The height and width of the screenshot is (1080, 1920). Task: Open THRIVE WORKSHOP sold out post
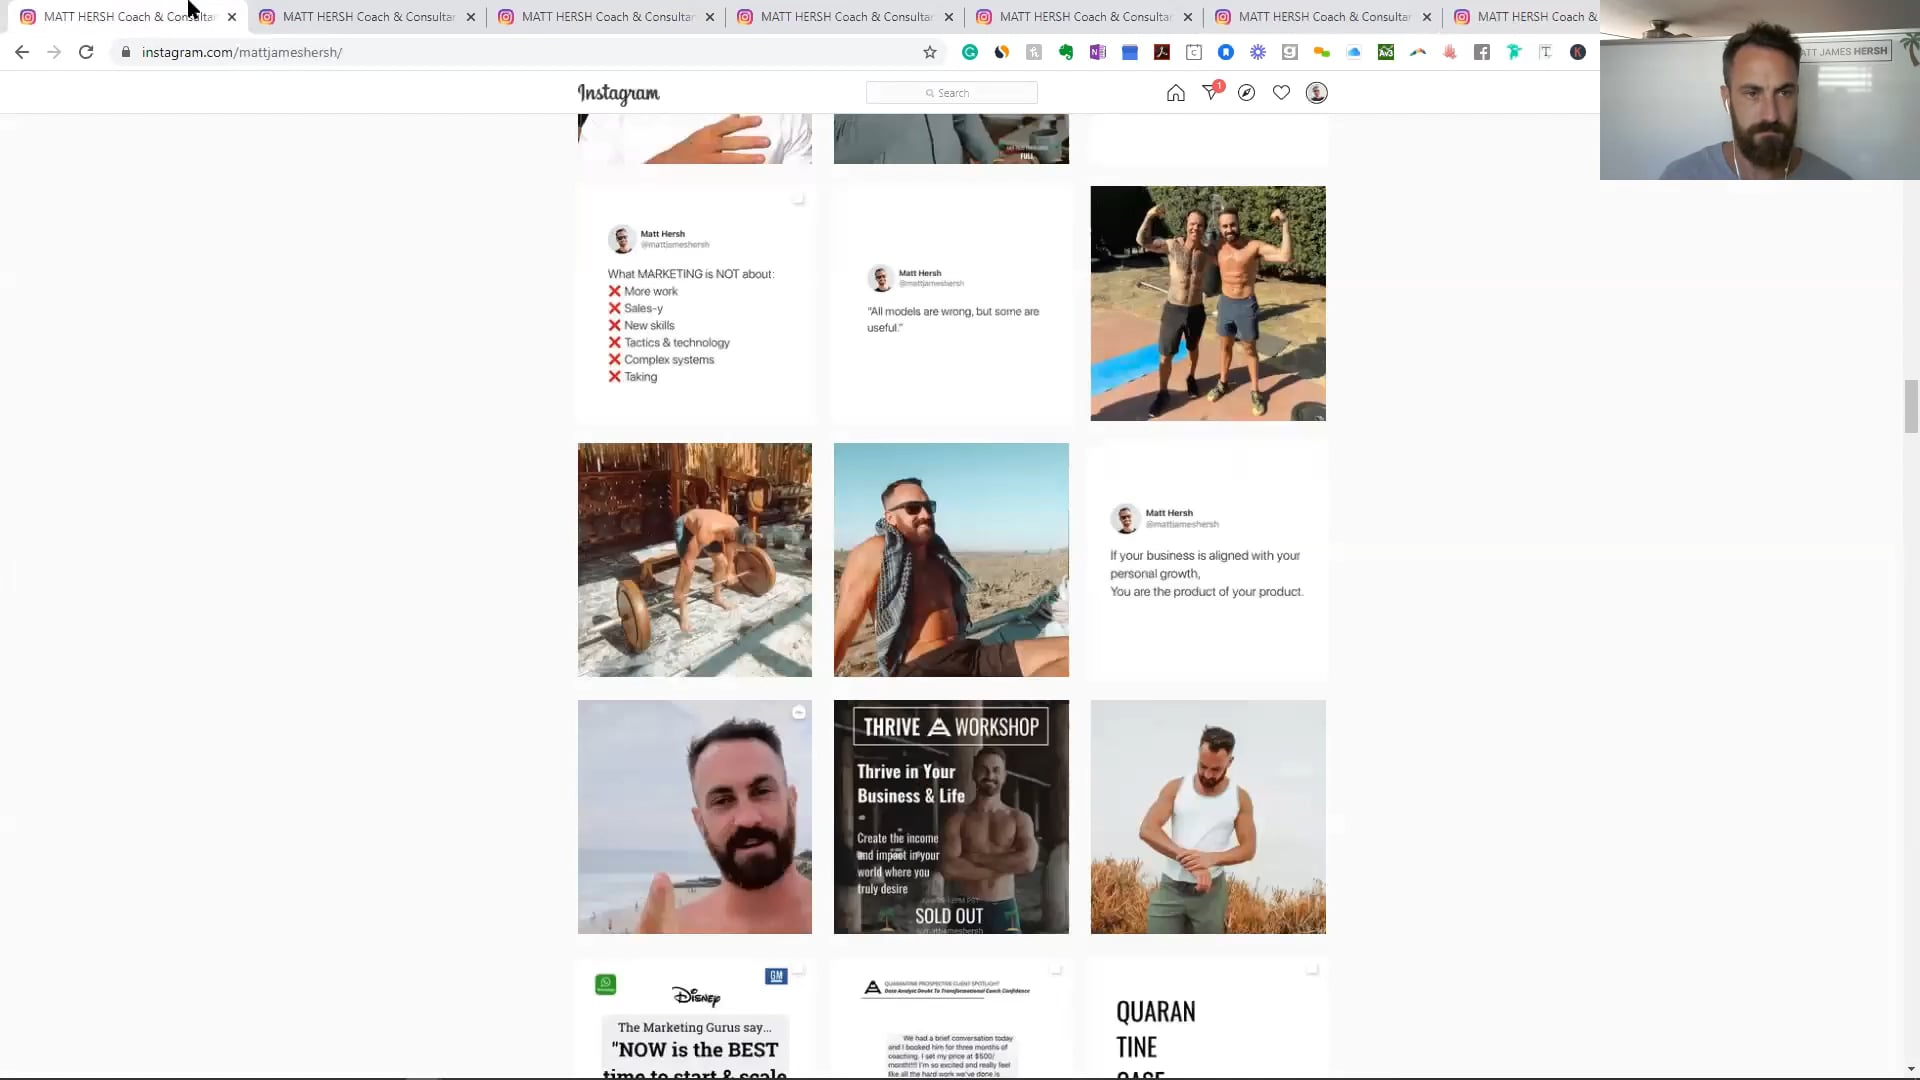tap(951, 817)
